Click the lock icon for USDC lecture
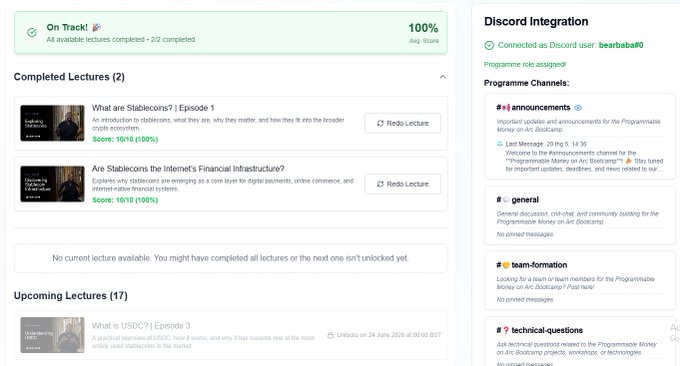Viewport: 680px width, 366px height. coord(330,335)
